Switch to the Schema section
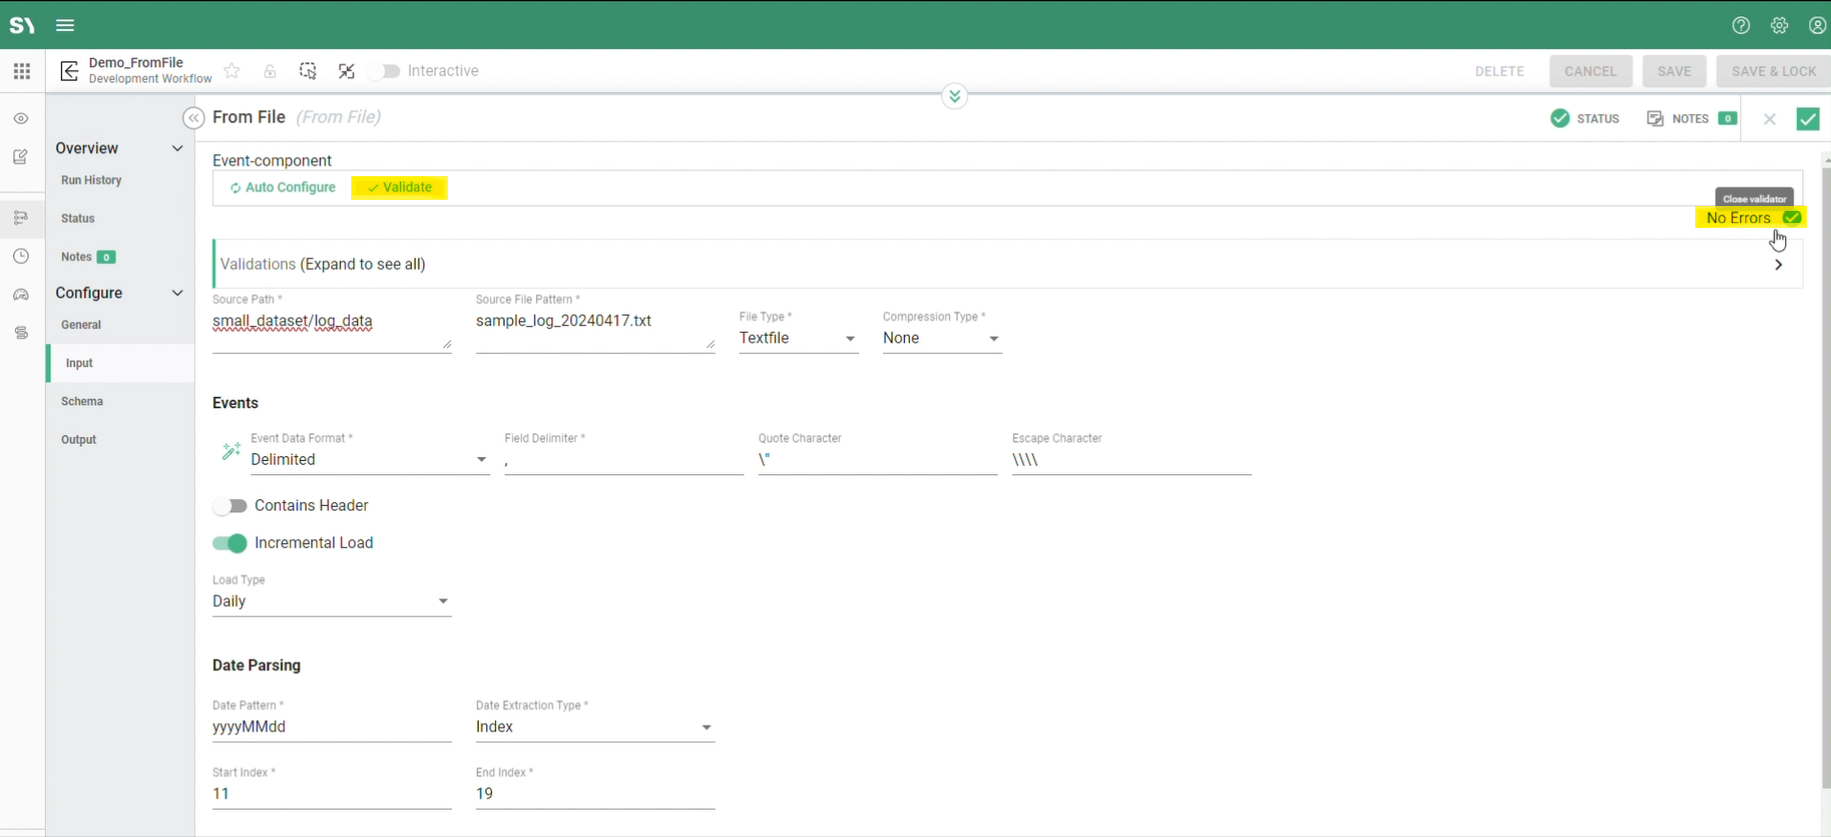This screenshot has width=1831, height=837. (82, 401)
